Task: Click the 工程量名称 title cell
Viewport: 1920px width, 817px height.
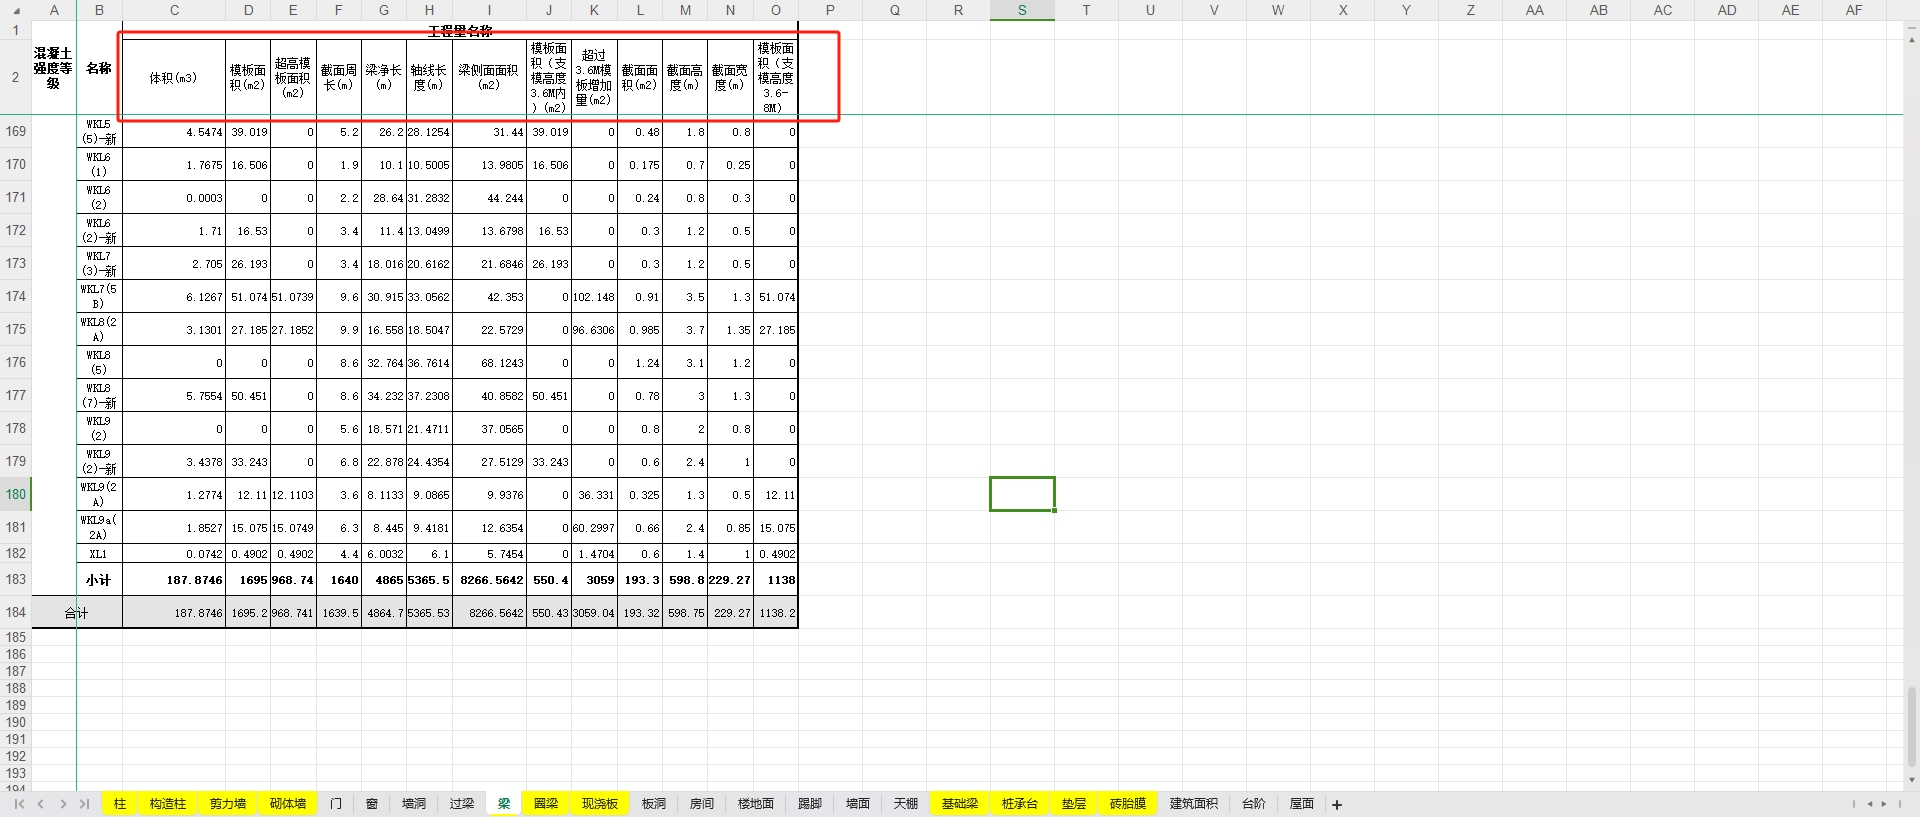Action: click(x=460, y=30)
